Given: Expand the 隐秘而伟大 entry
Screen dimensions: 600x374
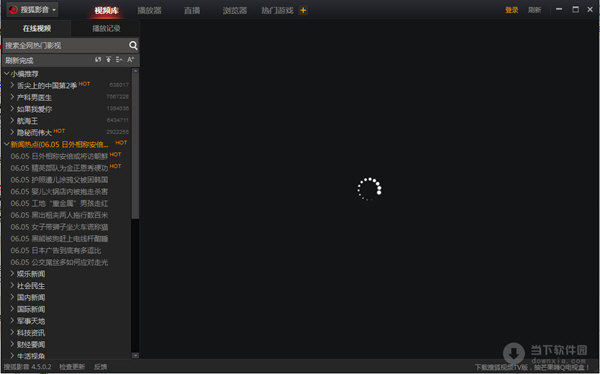Looking at the screenshot, I should (x=12, y=132).
